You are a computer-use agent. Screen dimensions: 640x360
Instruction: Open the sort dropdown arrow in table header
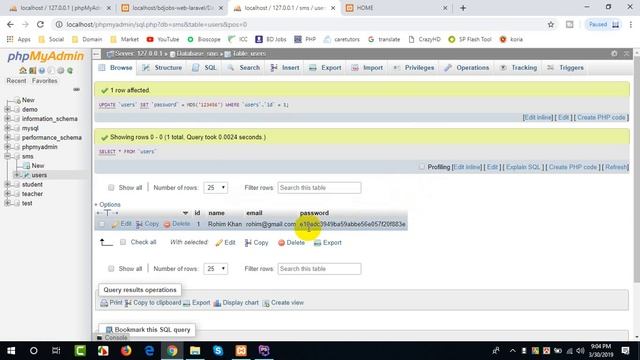click(185, 213)
